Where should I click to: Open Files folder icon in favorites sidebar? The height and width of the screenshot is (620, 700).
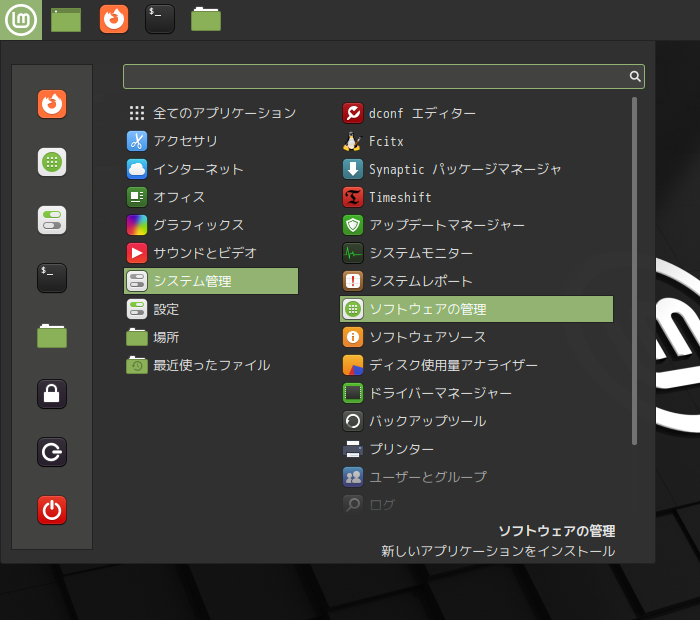(x=52, y=336)
